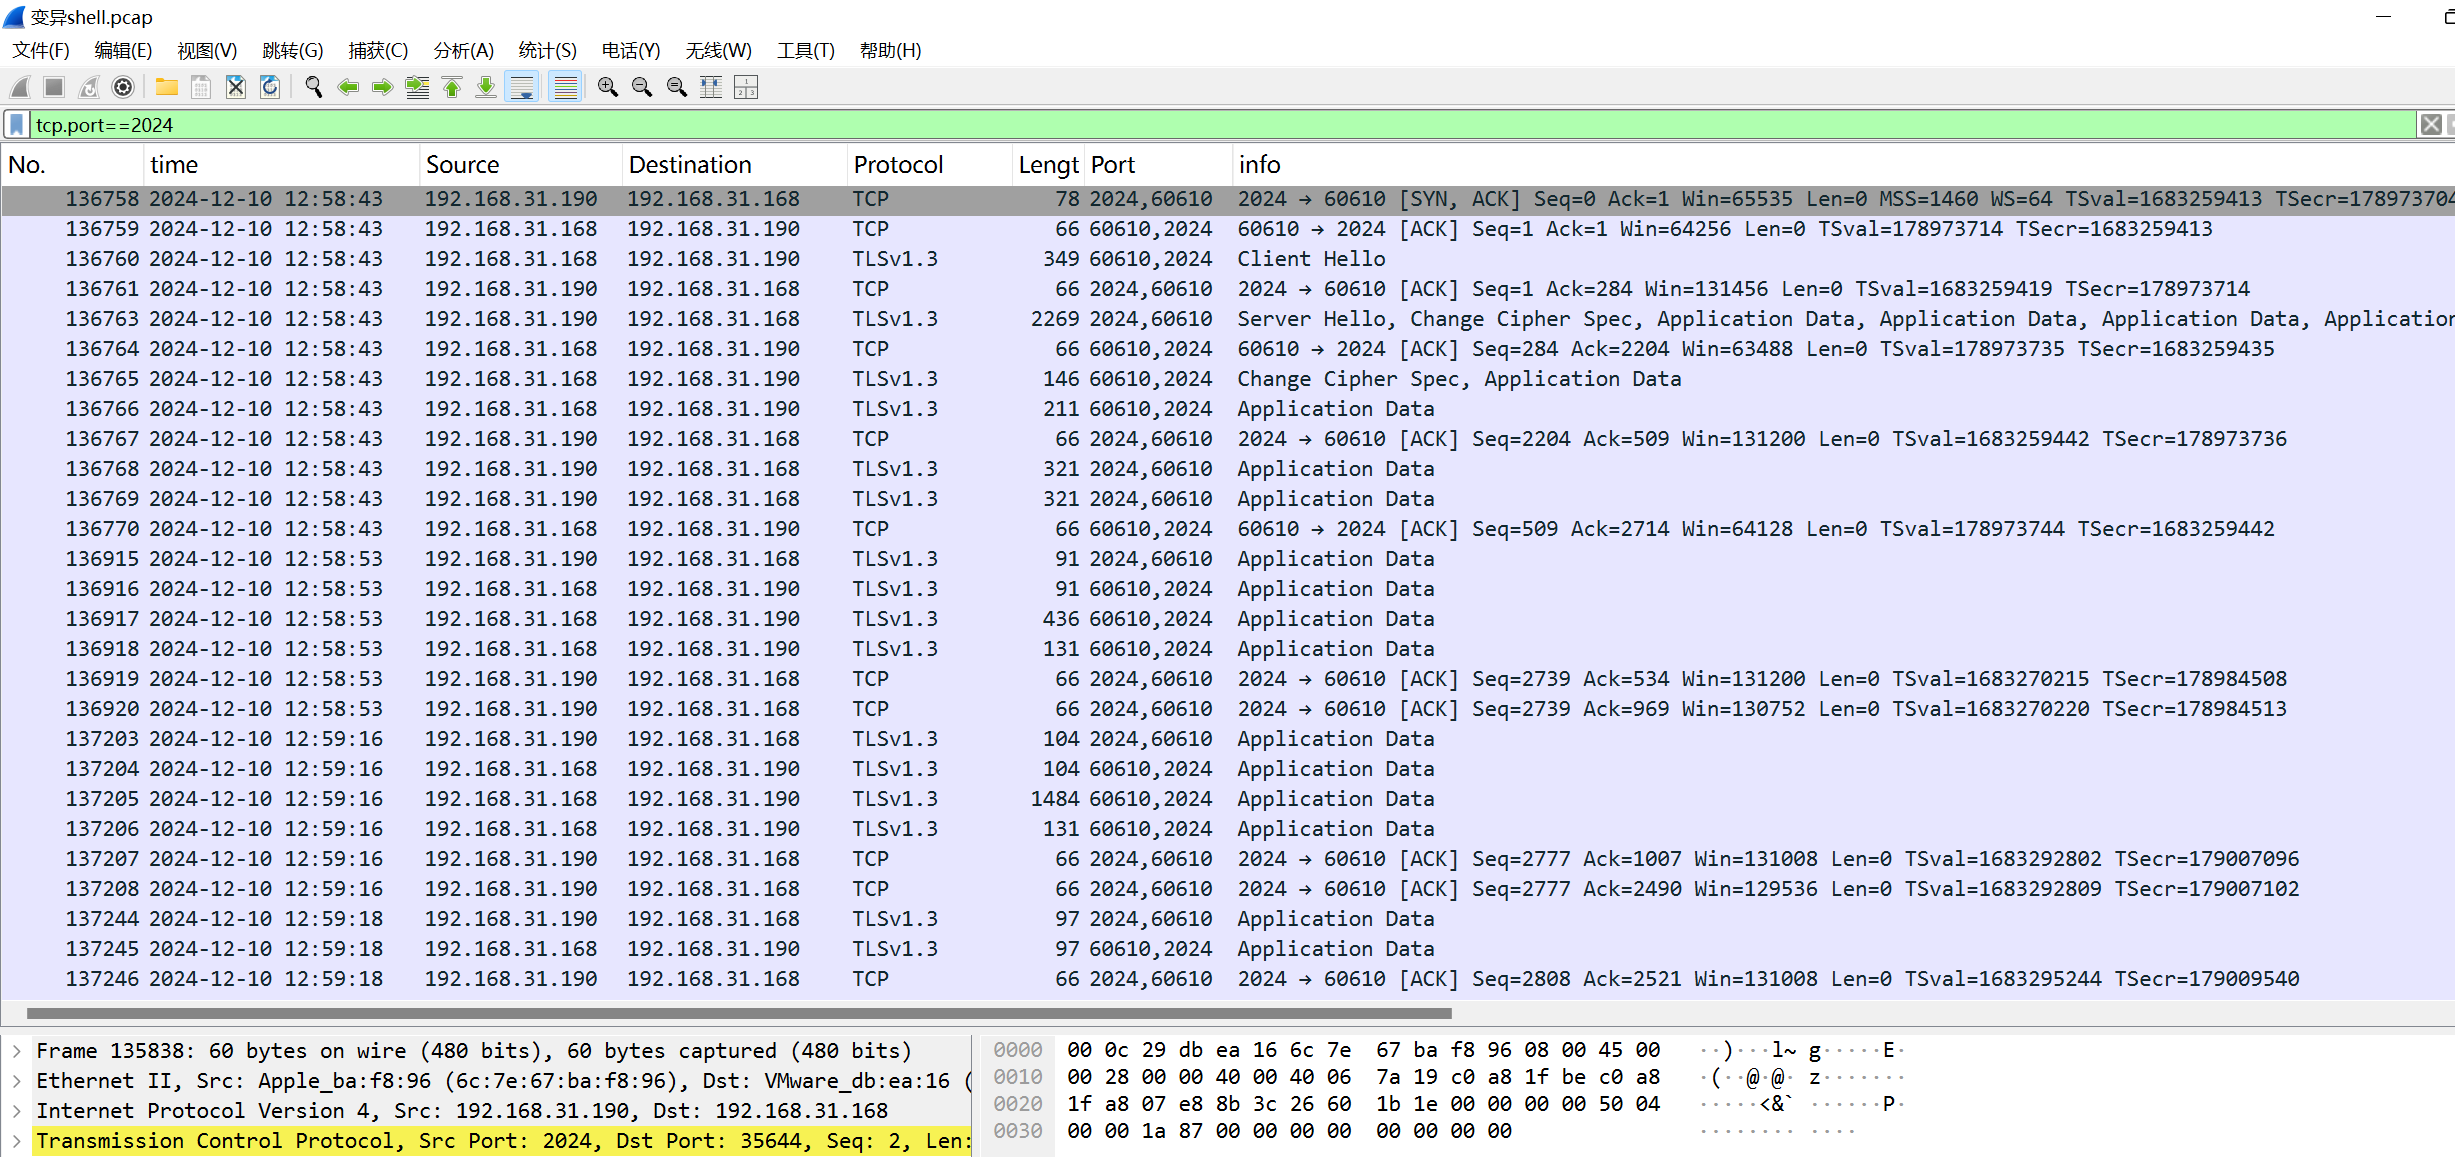Open the 帮助(H) menu
The width and height of the screenshot is (2455, 1157).
[891, 51]
